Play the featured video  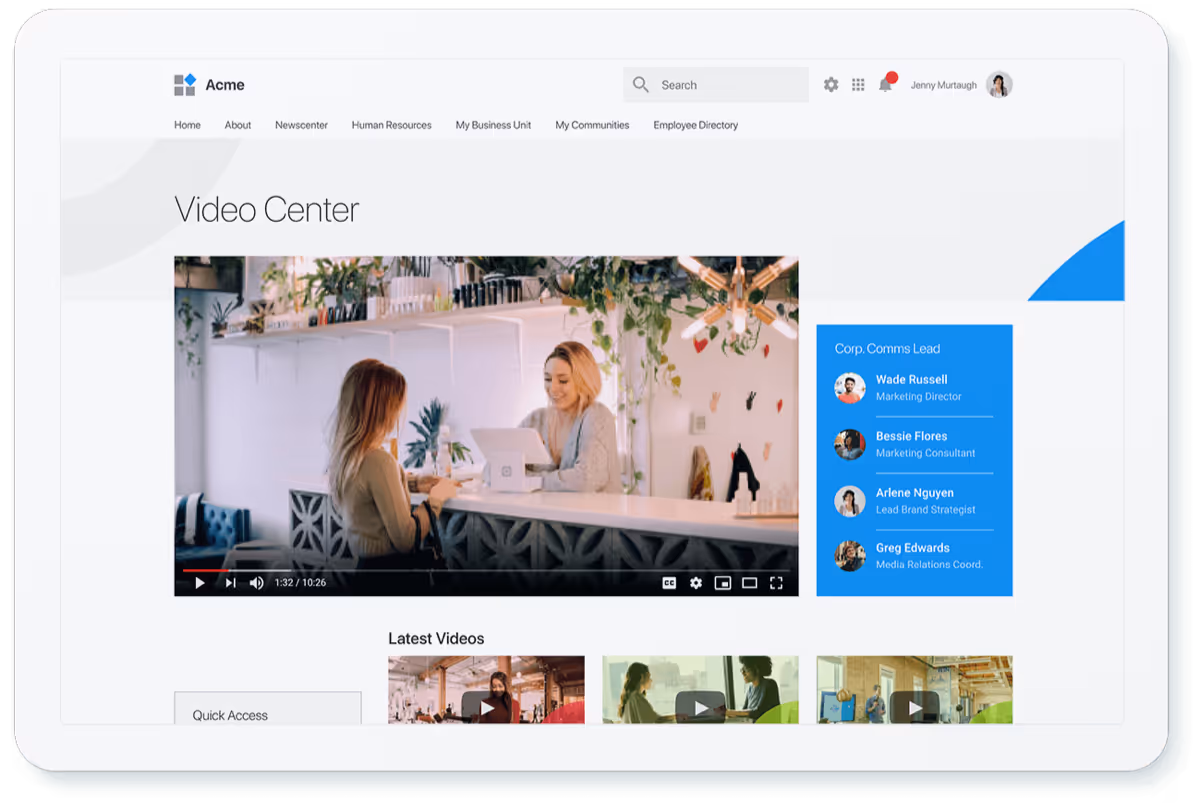(199, 582)
